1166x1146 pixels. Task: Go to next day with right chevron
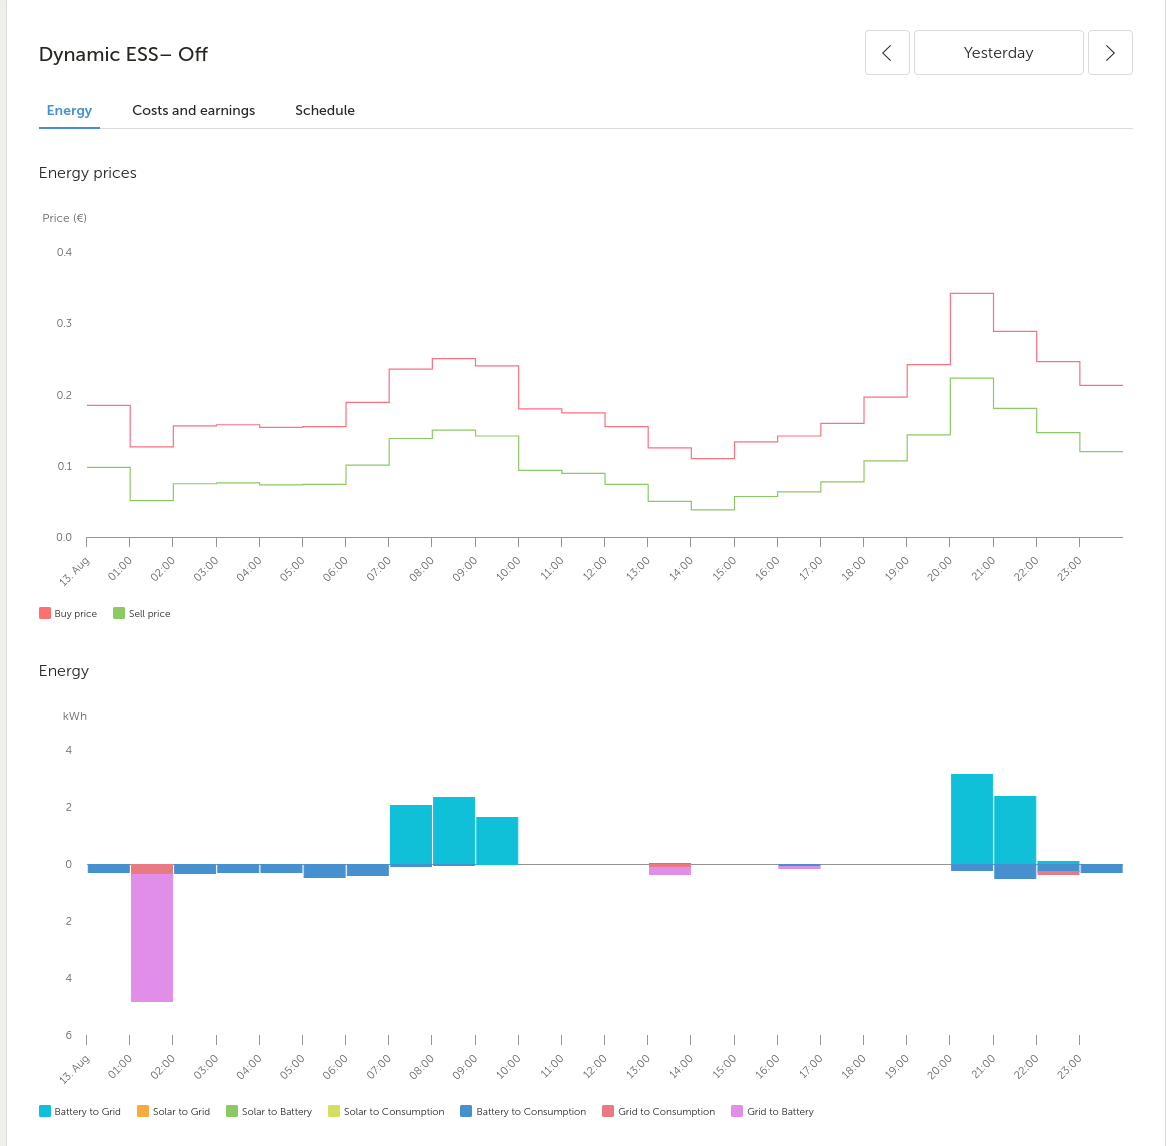coord(1110,53)
